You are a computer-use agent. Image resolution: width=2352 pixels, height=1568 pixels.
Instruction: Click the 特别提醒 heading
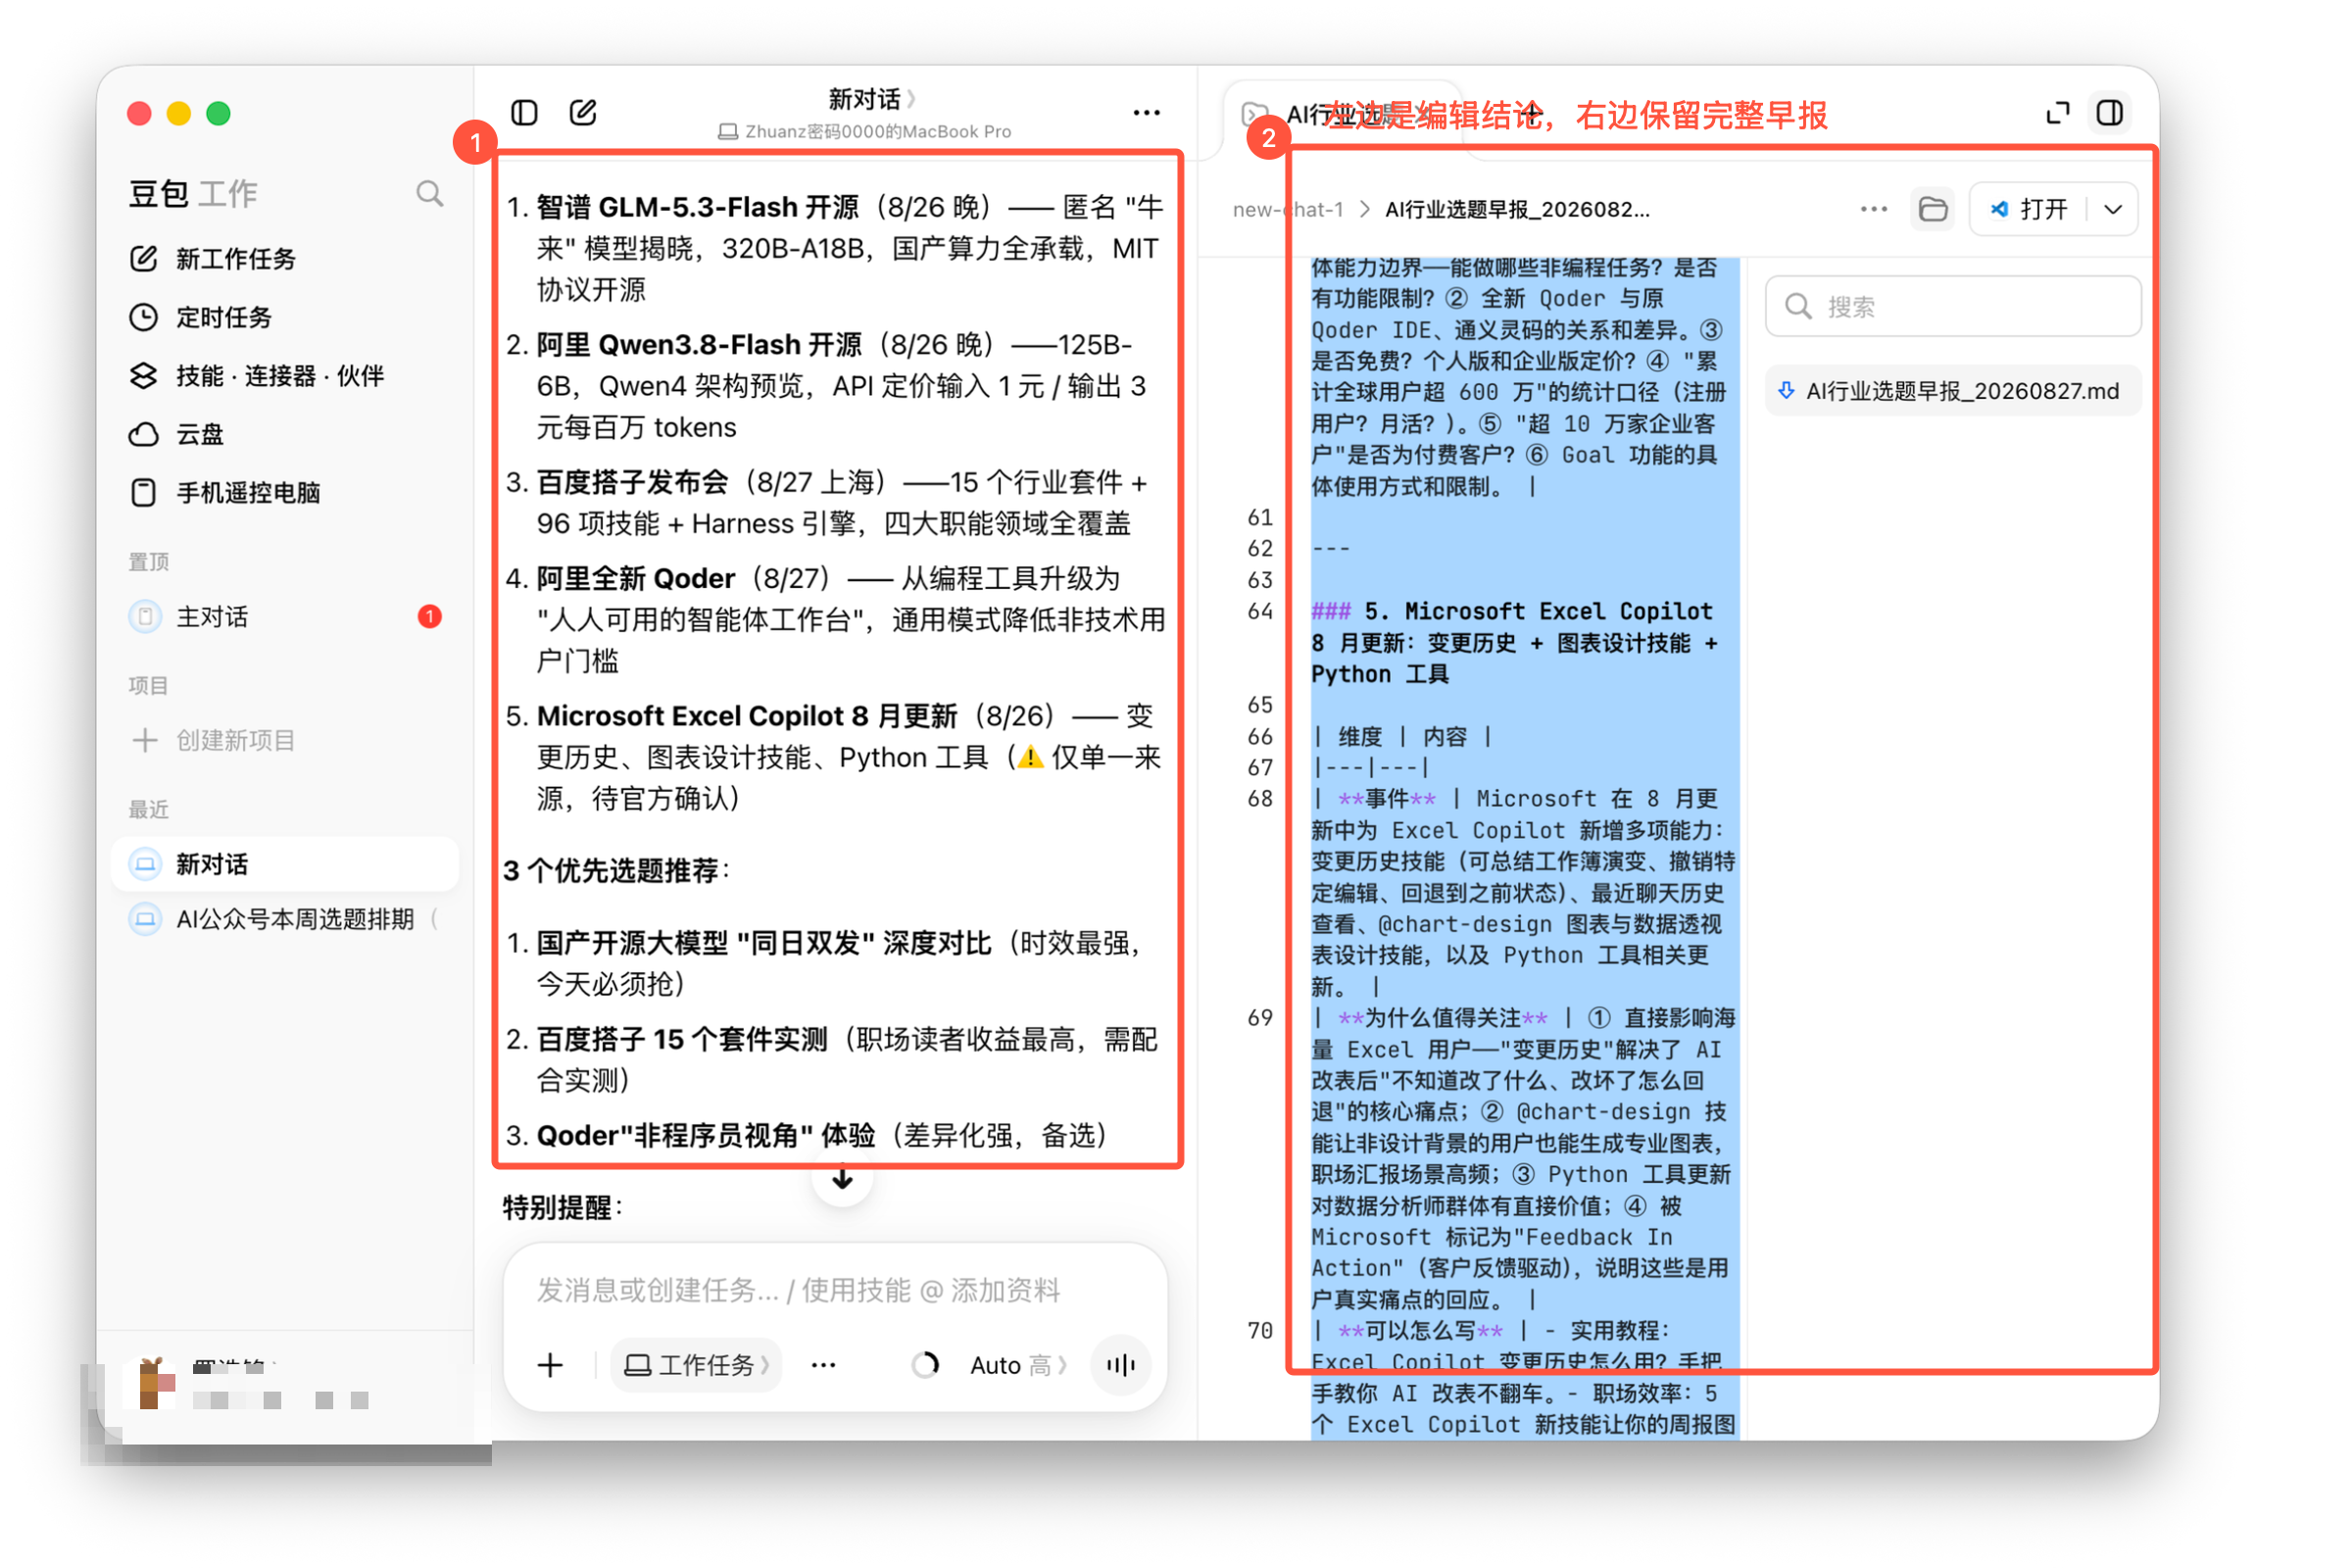click(562, 1208)
